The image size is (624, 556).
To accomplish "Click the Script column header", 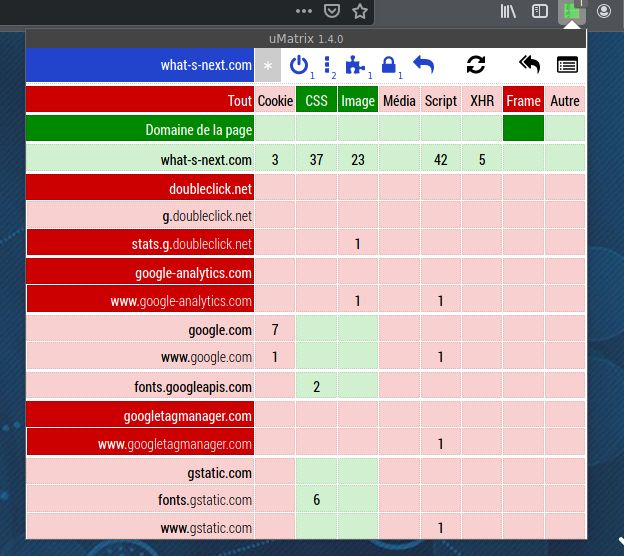I will pyautogui.click(x=440, y=101).
